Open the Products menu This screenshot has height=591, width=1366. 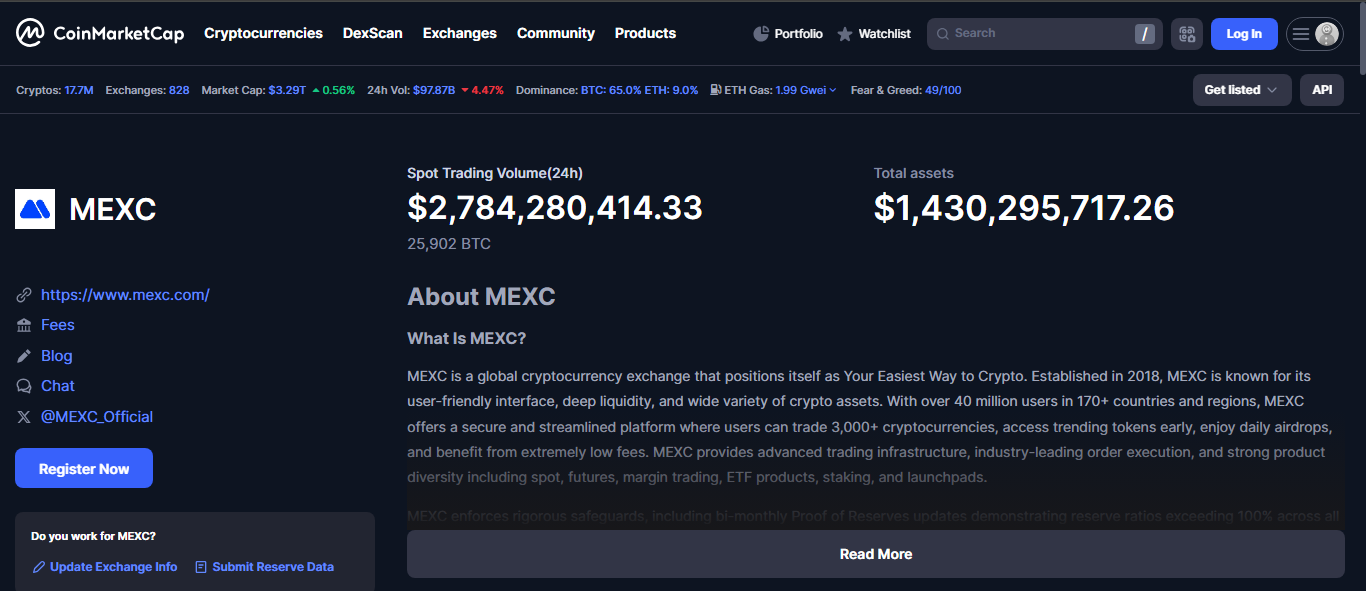tap(645, 33)
